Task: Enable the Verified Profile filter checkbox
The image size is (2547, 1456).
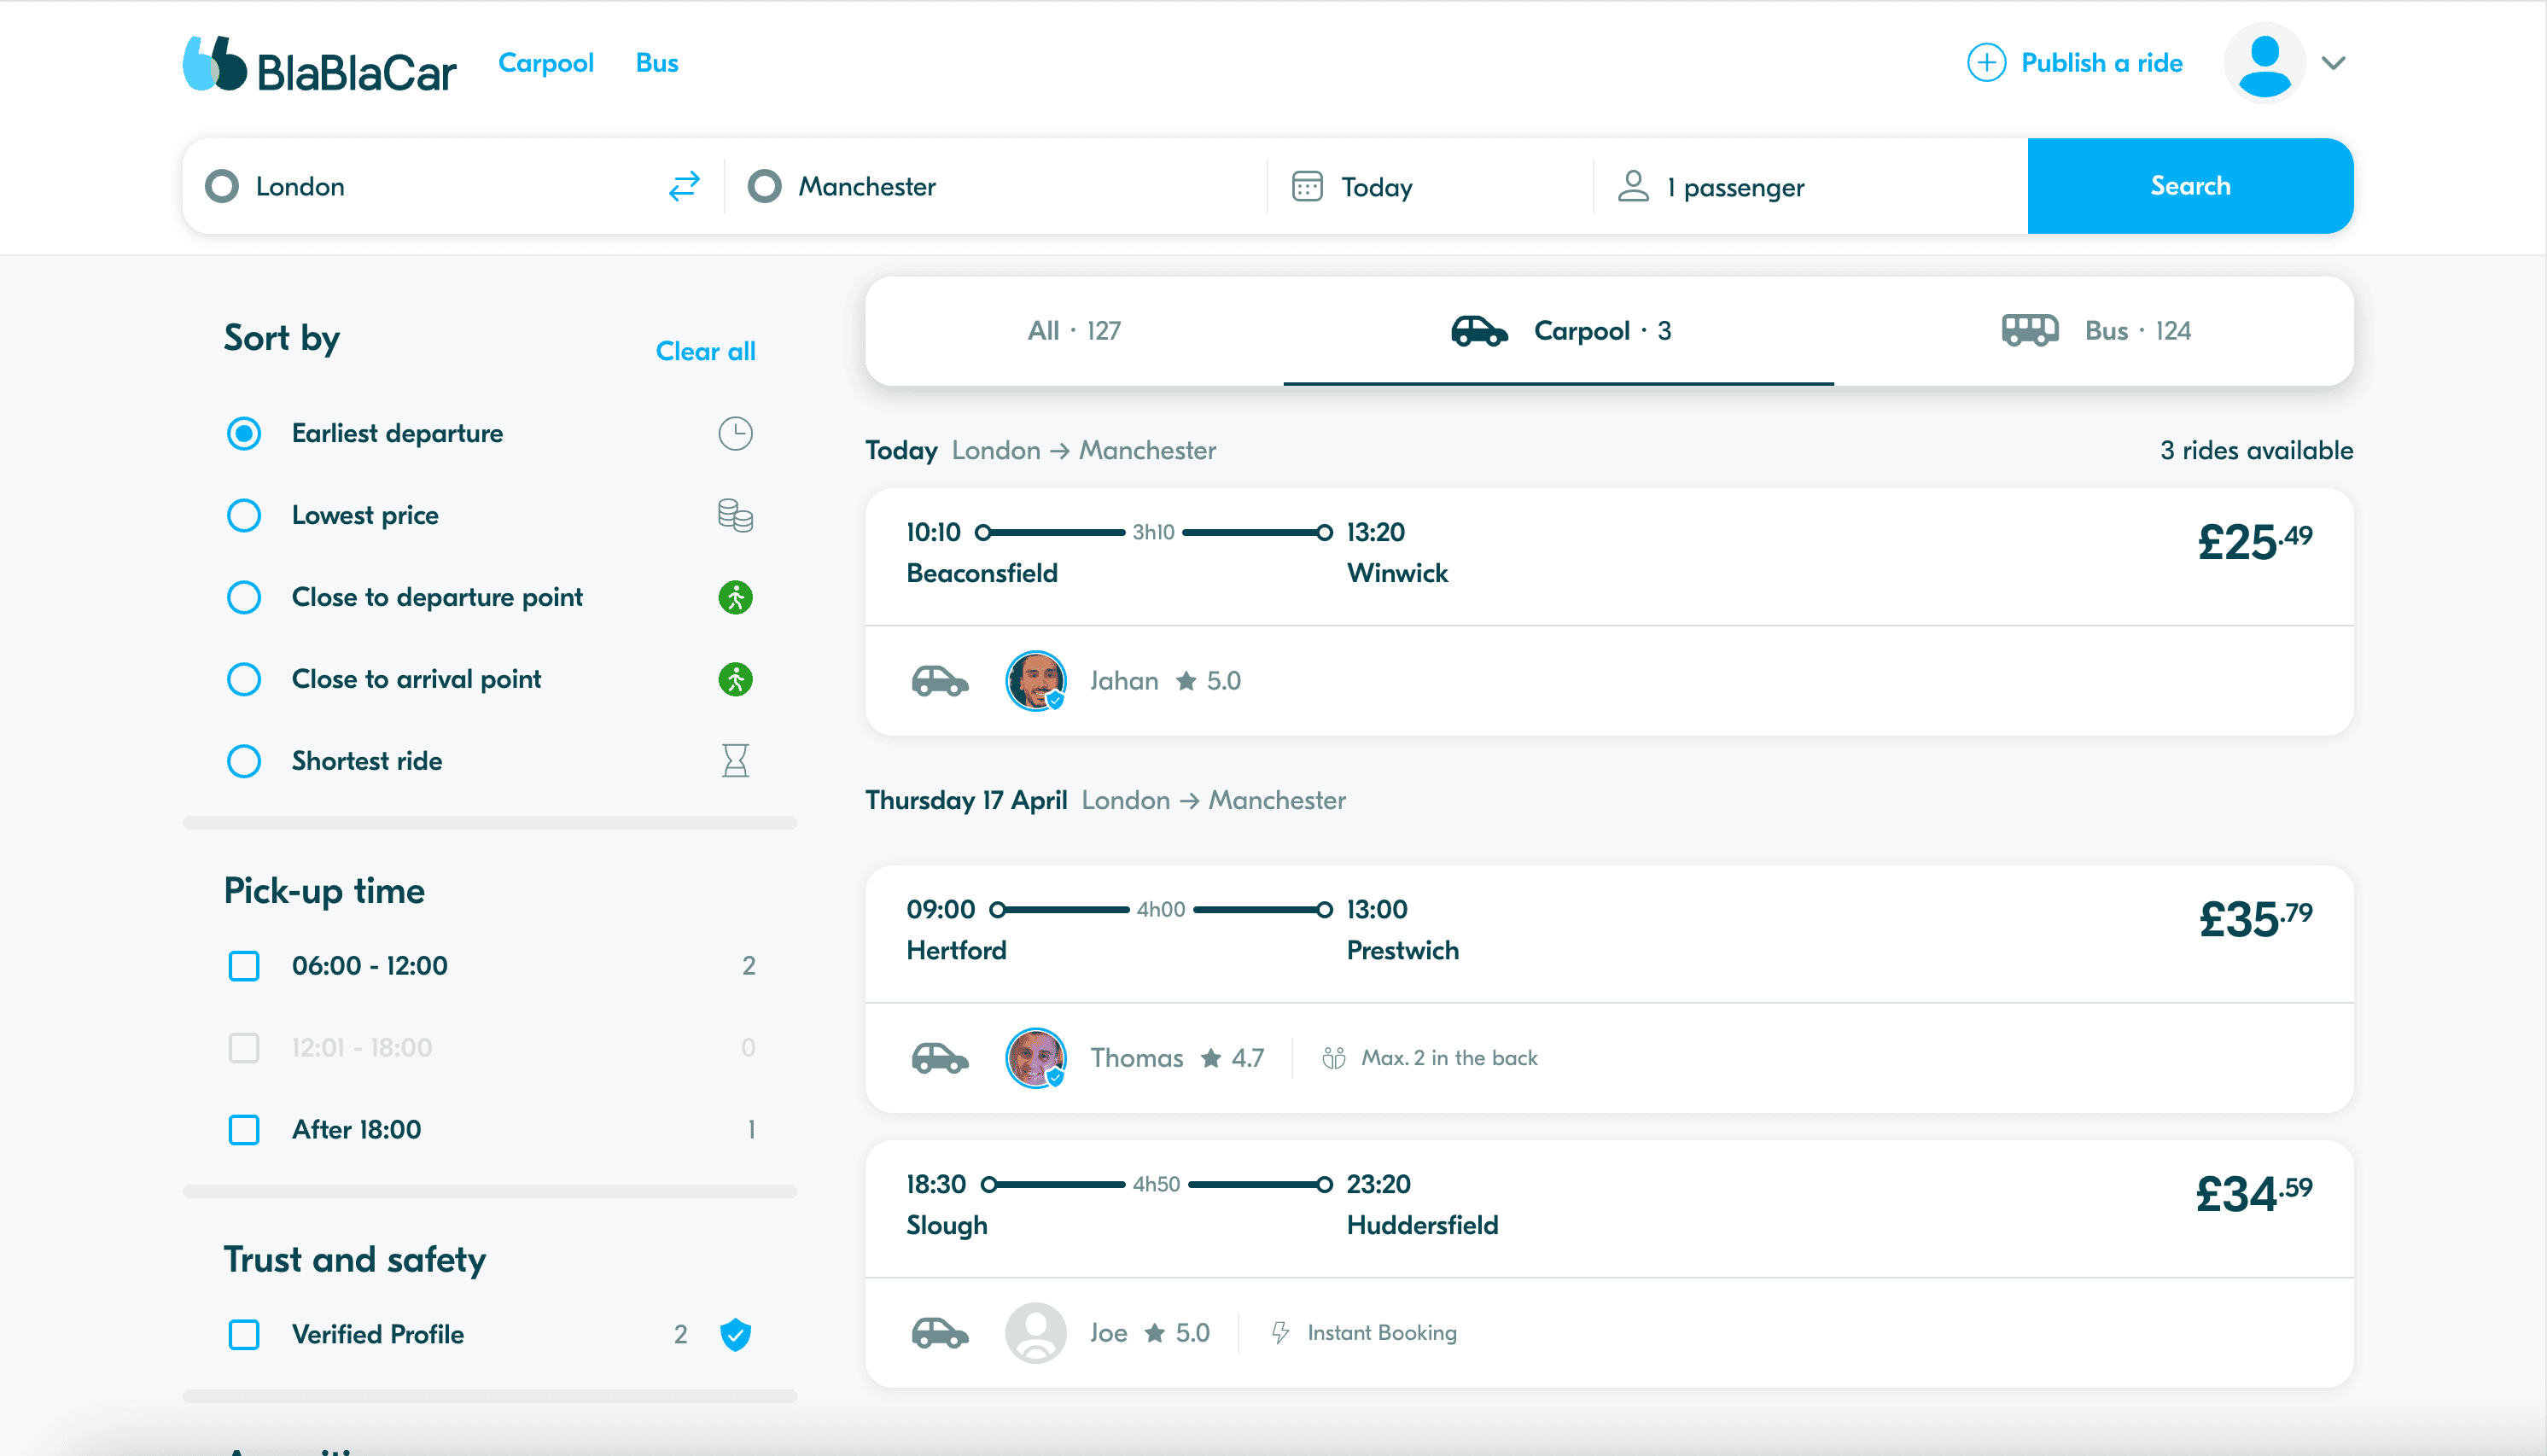Action: [244, 1334]
